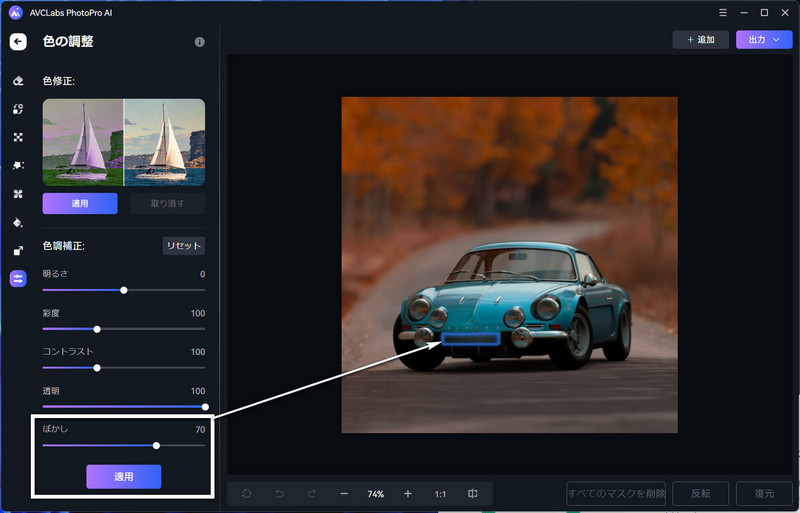
Task: Click the 色調補正 section label
Action: [x=64, y=246]
